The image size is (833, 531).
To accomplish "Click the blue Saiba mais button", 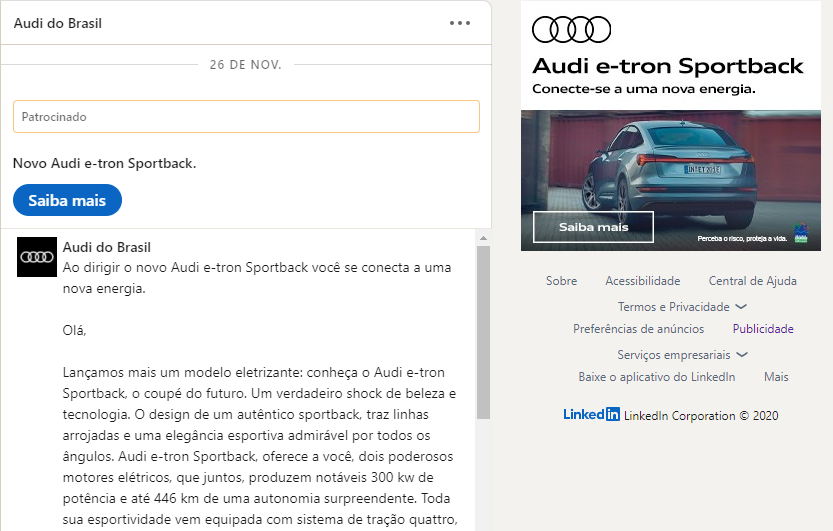I will [x=67, y=200].
